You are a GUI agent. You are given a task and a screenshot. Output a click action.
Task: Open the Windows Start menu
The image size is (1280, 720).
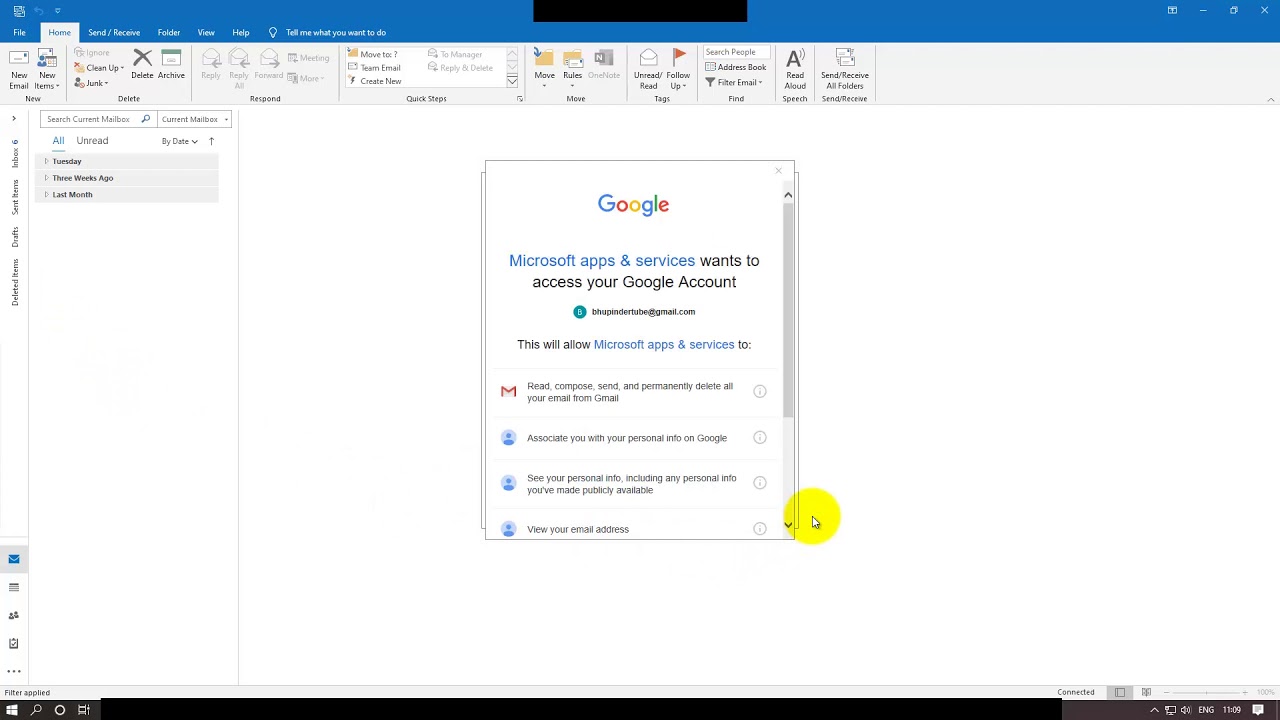point(12,710)
